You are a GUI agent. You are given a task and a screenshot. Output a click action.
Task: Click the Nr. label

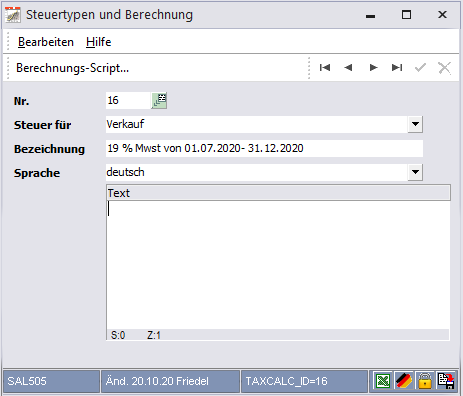point(21,101)
